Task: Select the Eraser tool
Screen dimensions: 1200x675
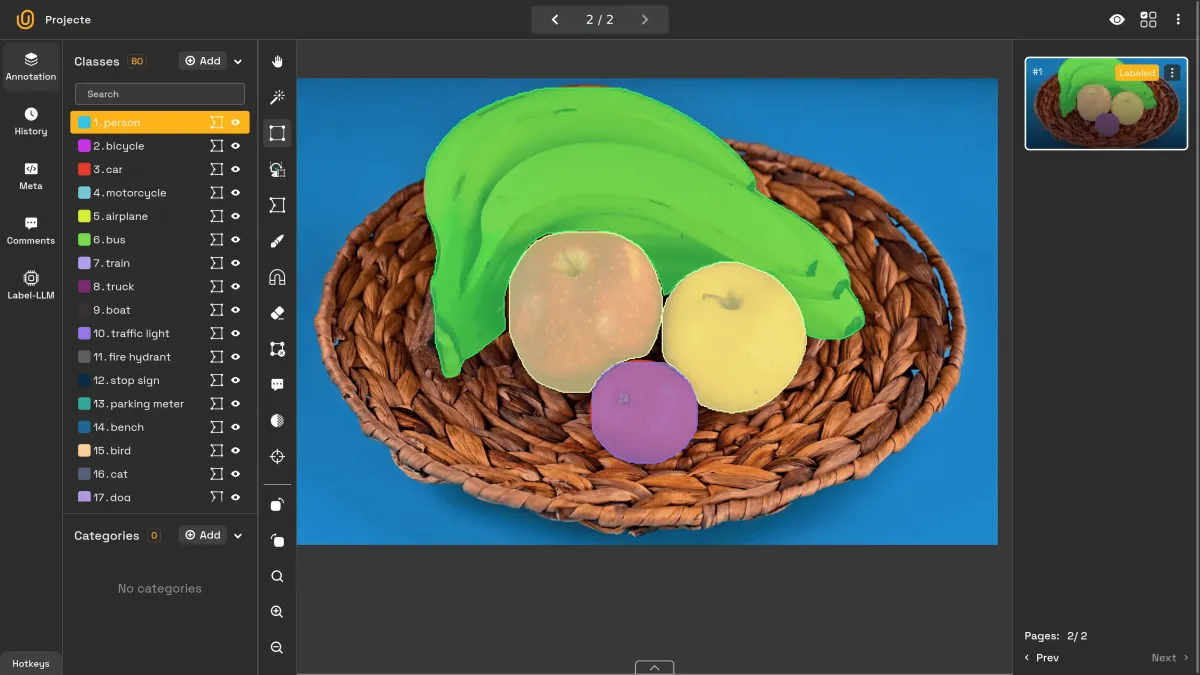Action: (277, 313)
